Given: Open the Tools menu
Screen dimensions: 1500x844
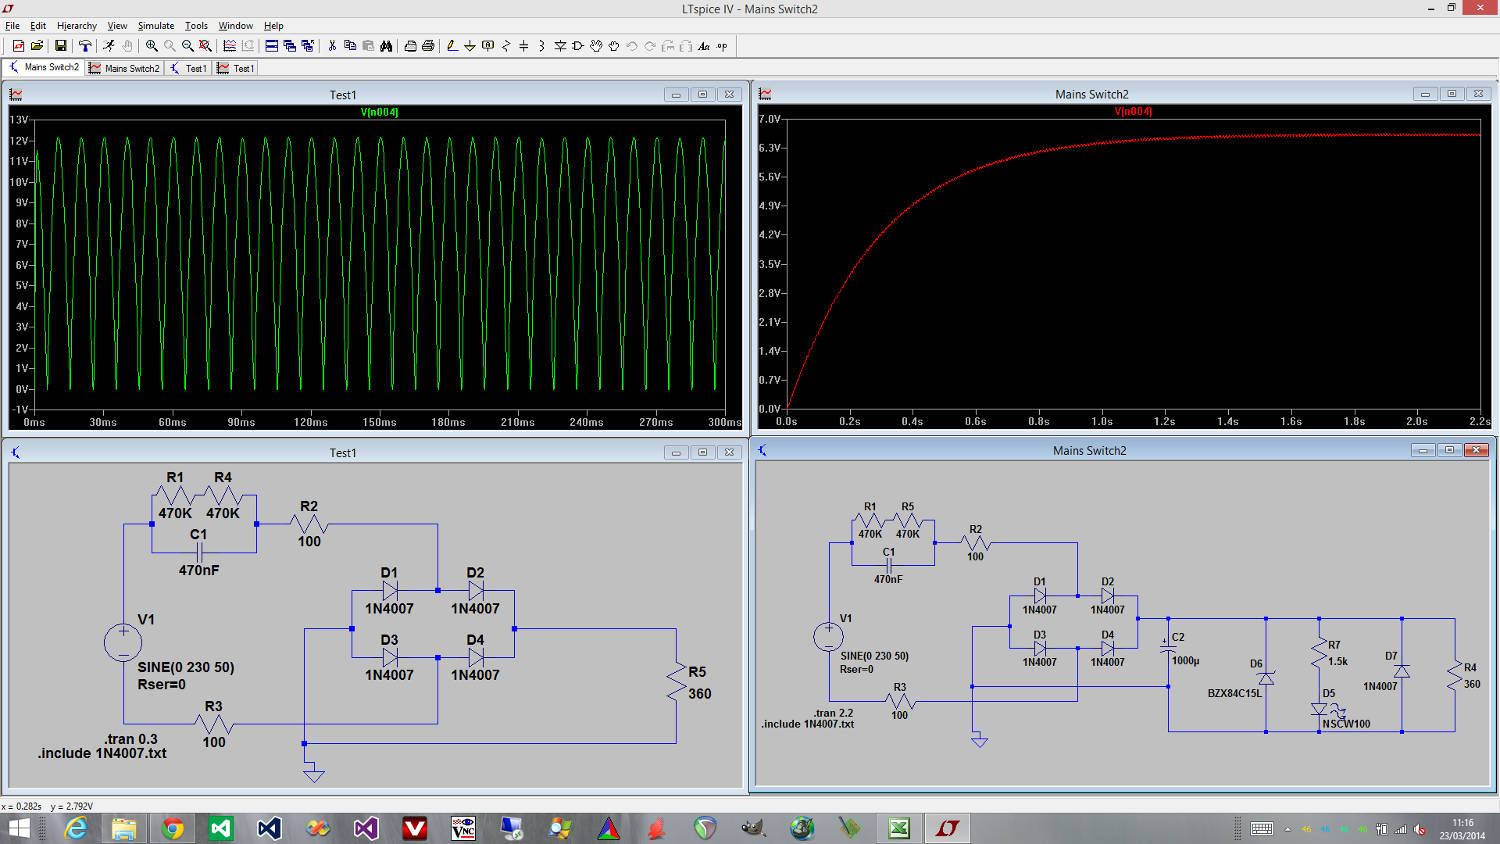Looking at the screenshot, I should tap(196, 26).
